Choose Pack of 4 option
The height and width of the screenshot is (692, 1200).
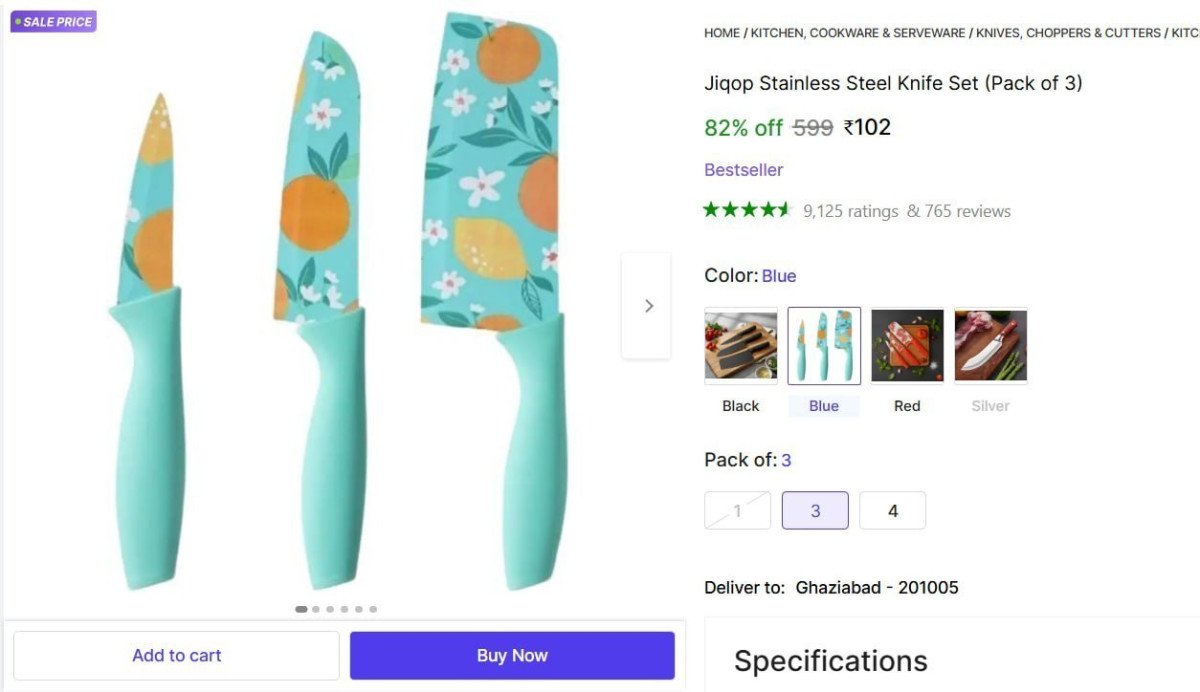coord(892,510)
